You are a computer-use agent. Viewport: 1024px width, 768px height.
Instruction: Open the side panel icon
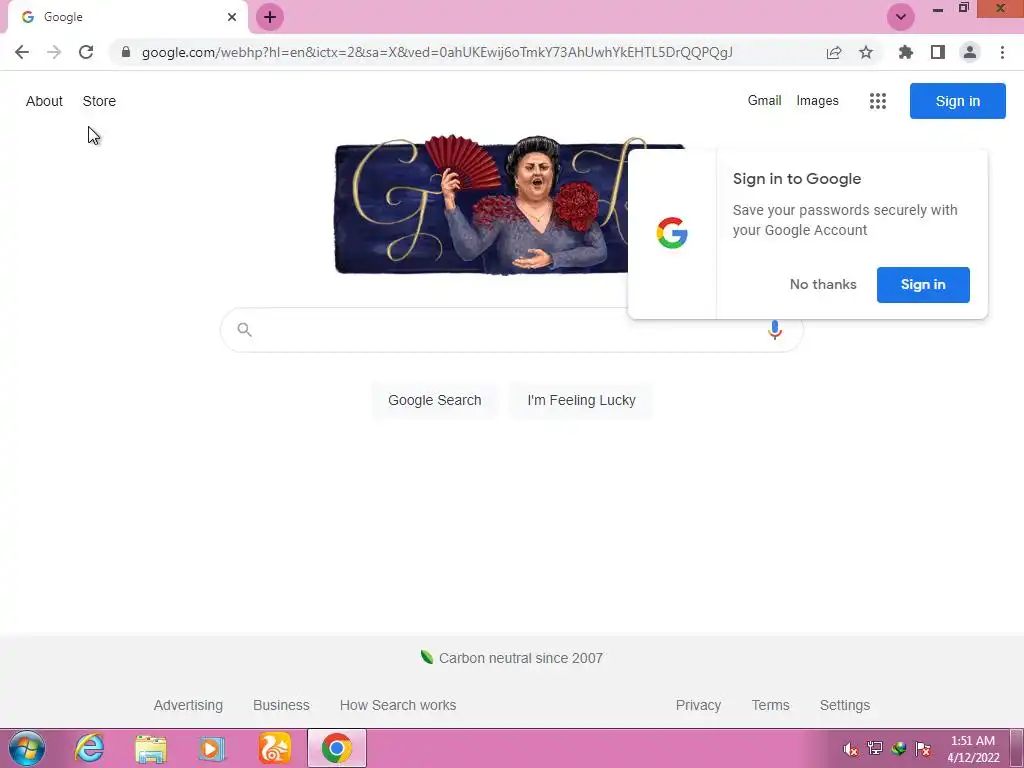point(938,52)
